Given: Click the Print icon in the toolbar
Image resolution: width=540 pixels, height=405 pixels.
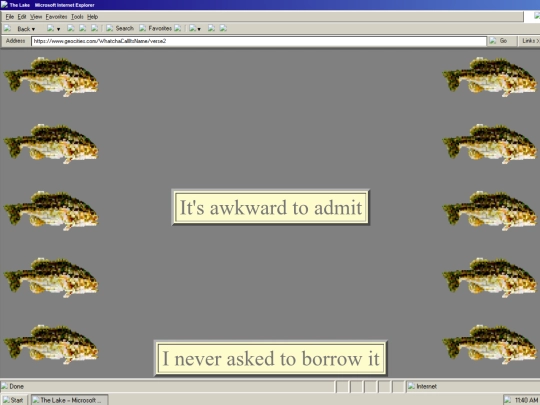Looking at the screenshot, I should pos(211,29).
